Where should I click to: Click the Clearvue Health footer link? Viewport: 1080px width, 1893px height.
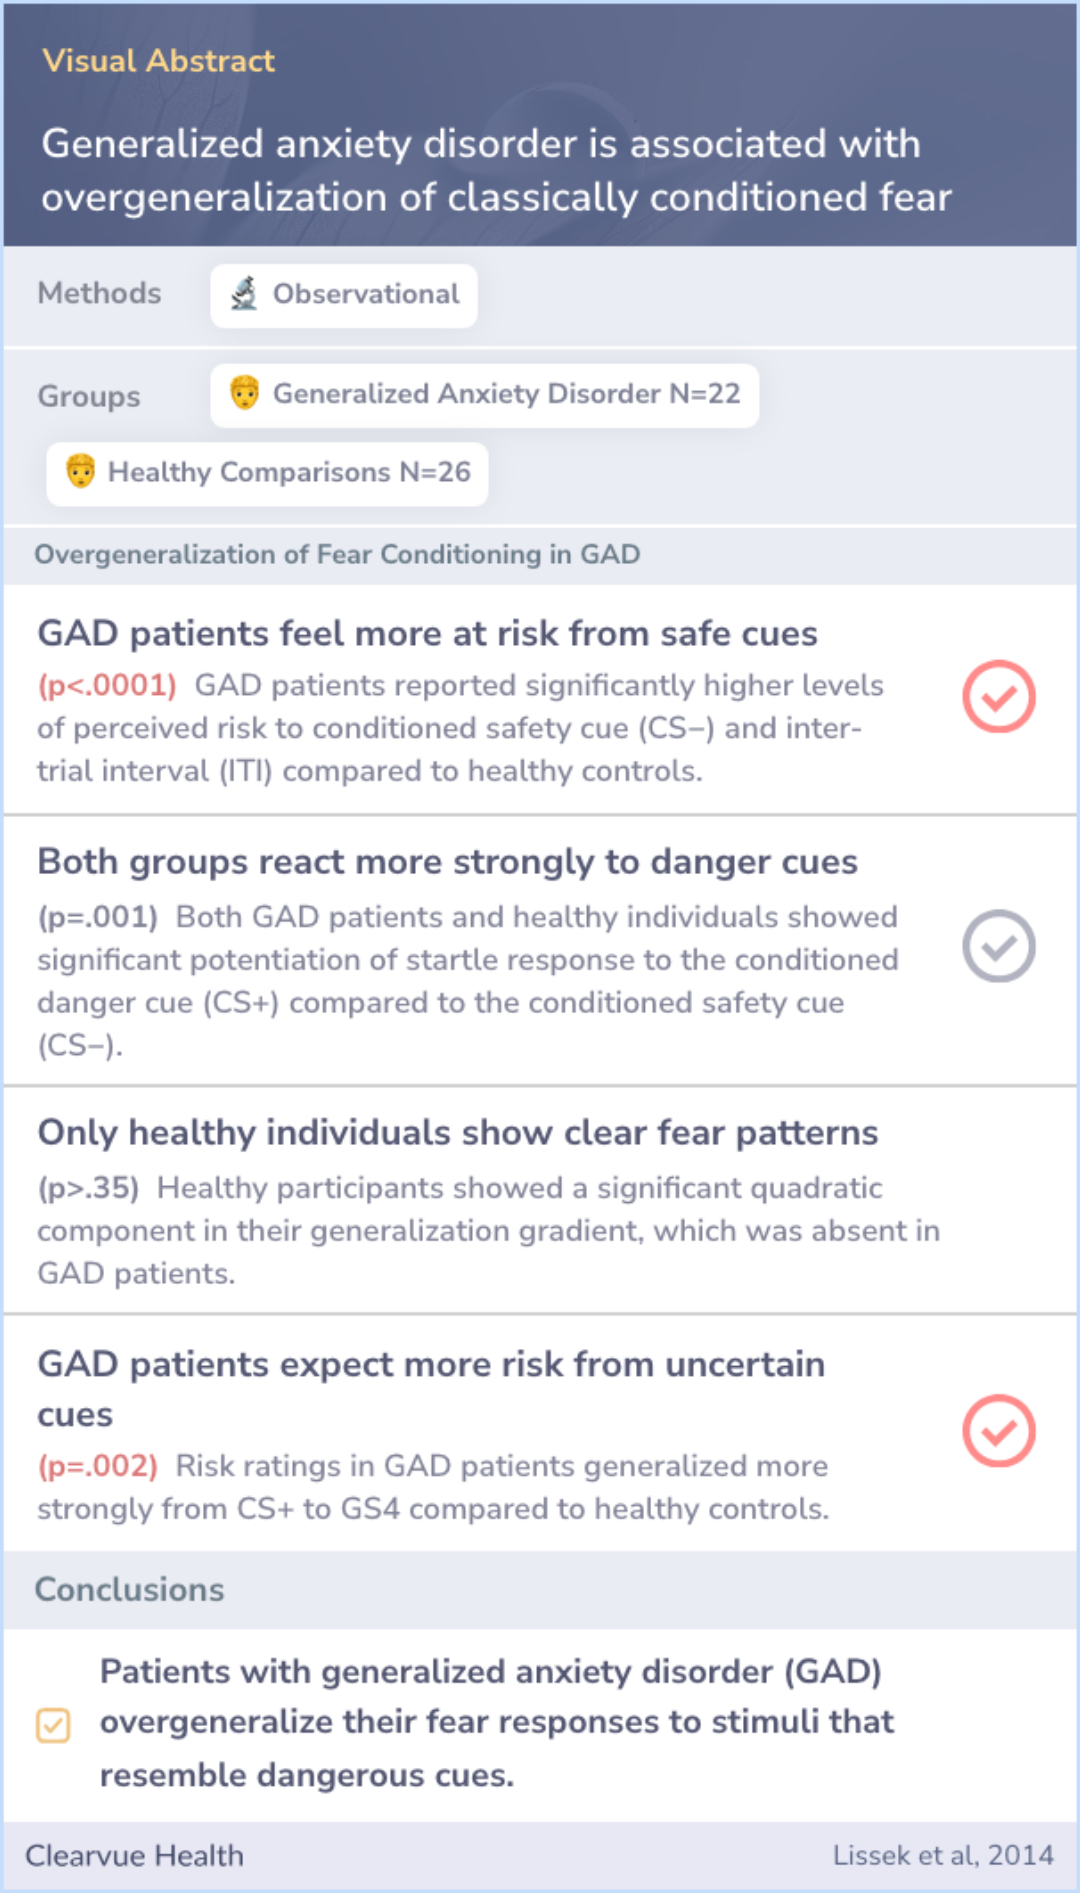[x=134, y=1855]
